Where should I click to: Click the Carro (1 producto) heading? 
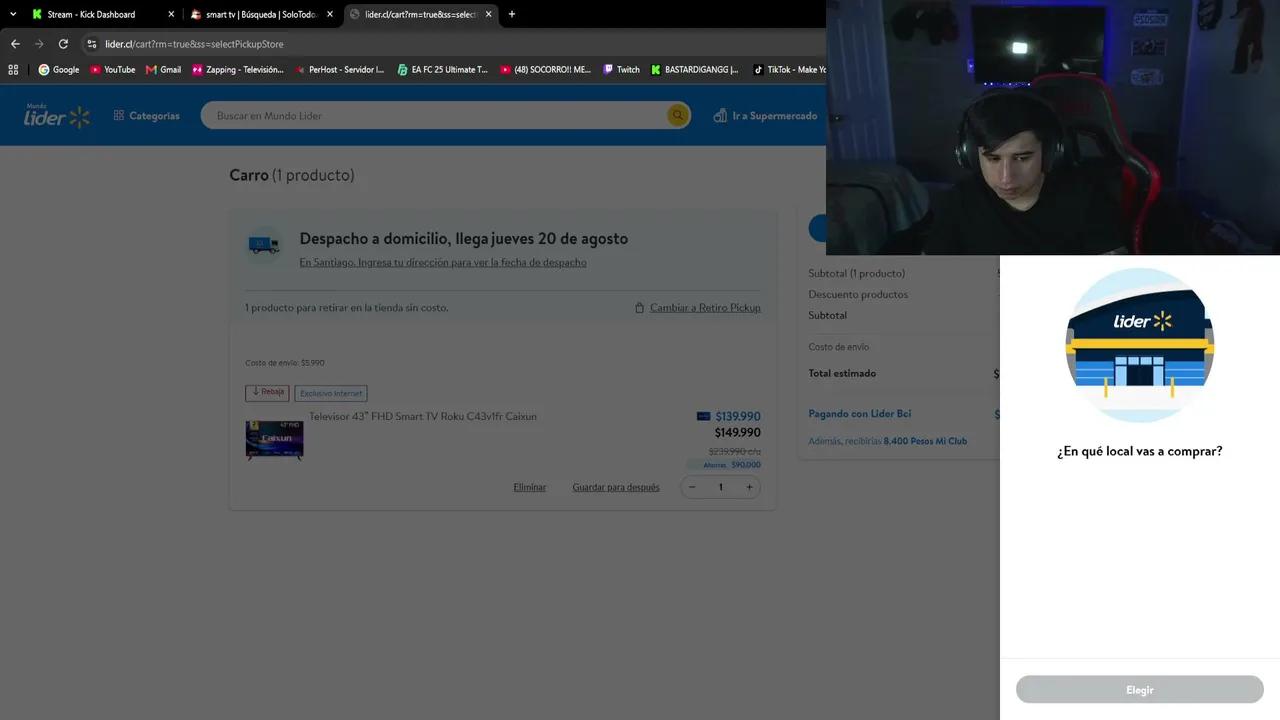coord(292,175)
